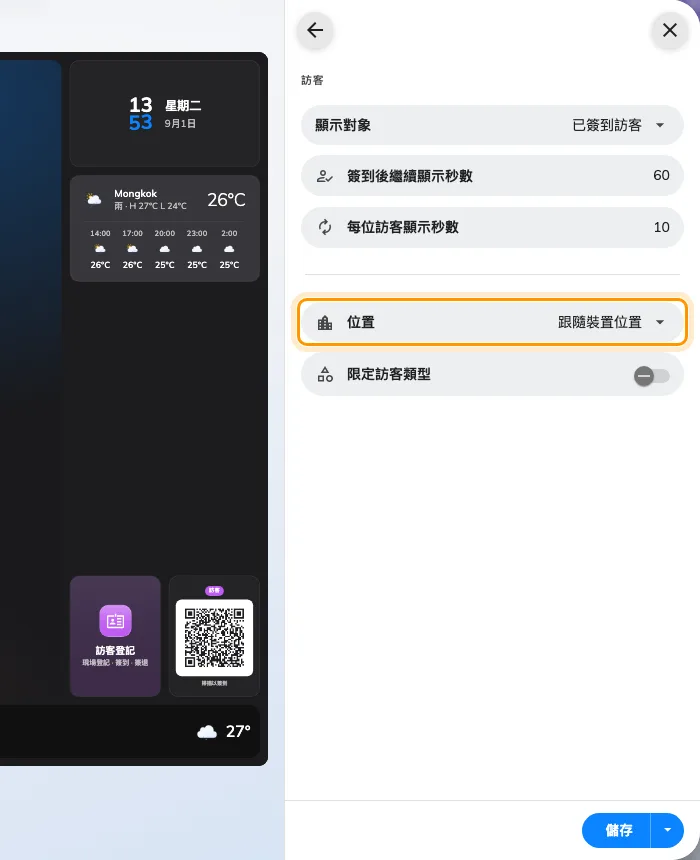
Task: Click the rotate icon beside 每位訪客顯示秒數
Action: tap(325, 227)
